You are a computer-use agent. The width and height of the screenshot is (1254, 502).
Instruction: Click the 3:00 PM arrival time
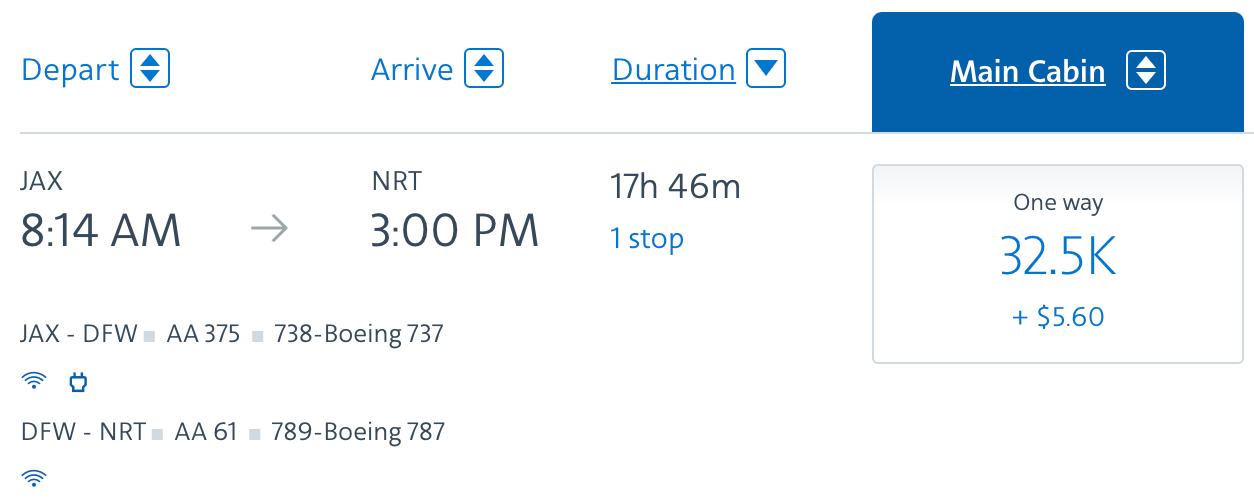click(455, 231)
